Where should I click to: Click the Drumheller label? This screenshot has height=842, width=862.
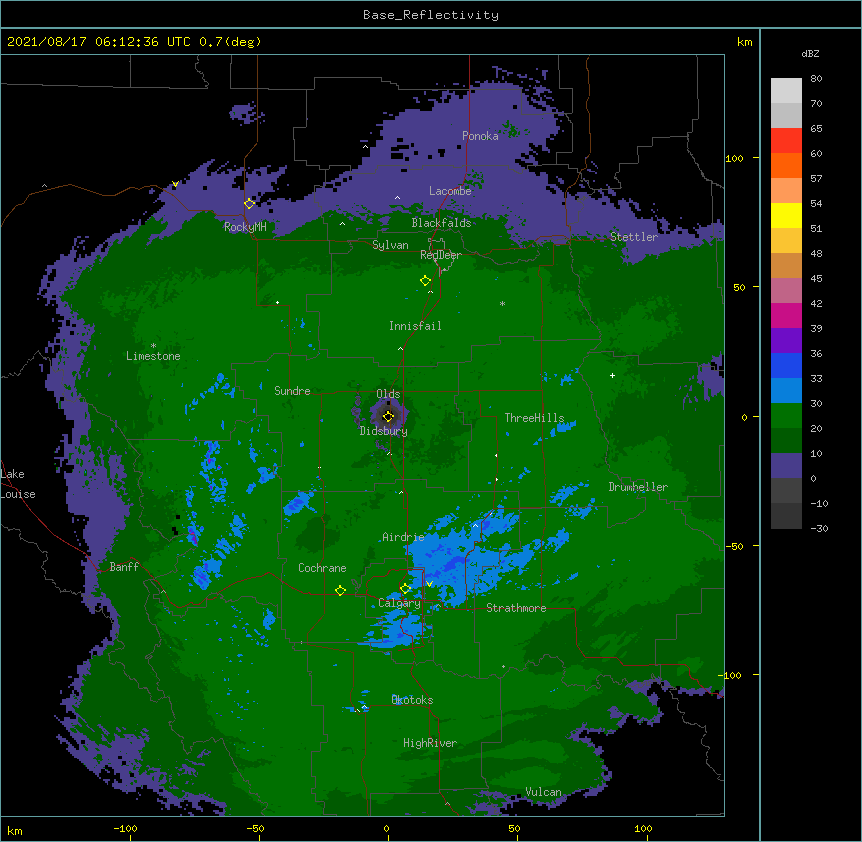tap(638, 487)
